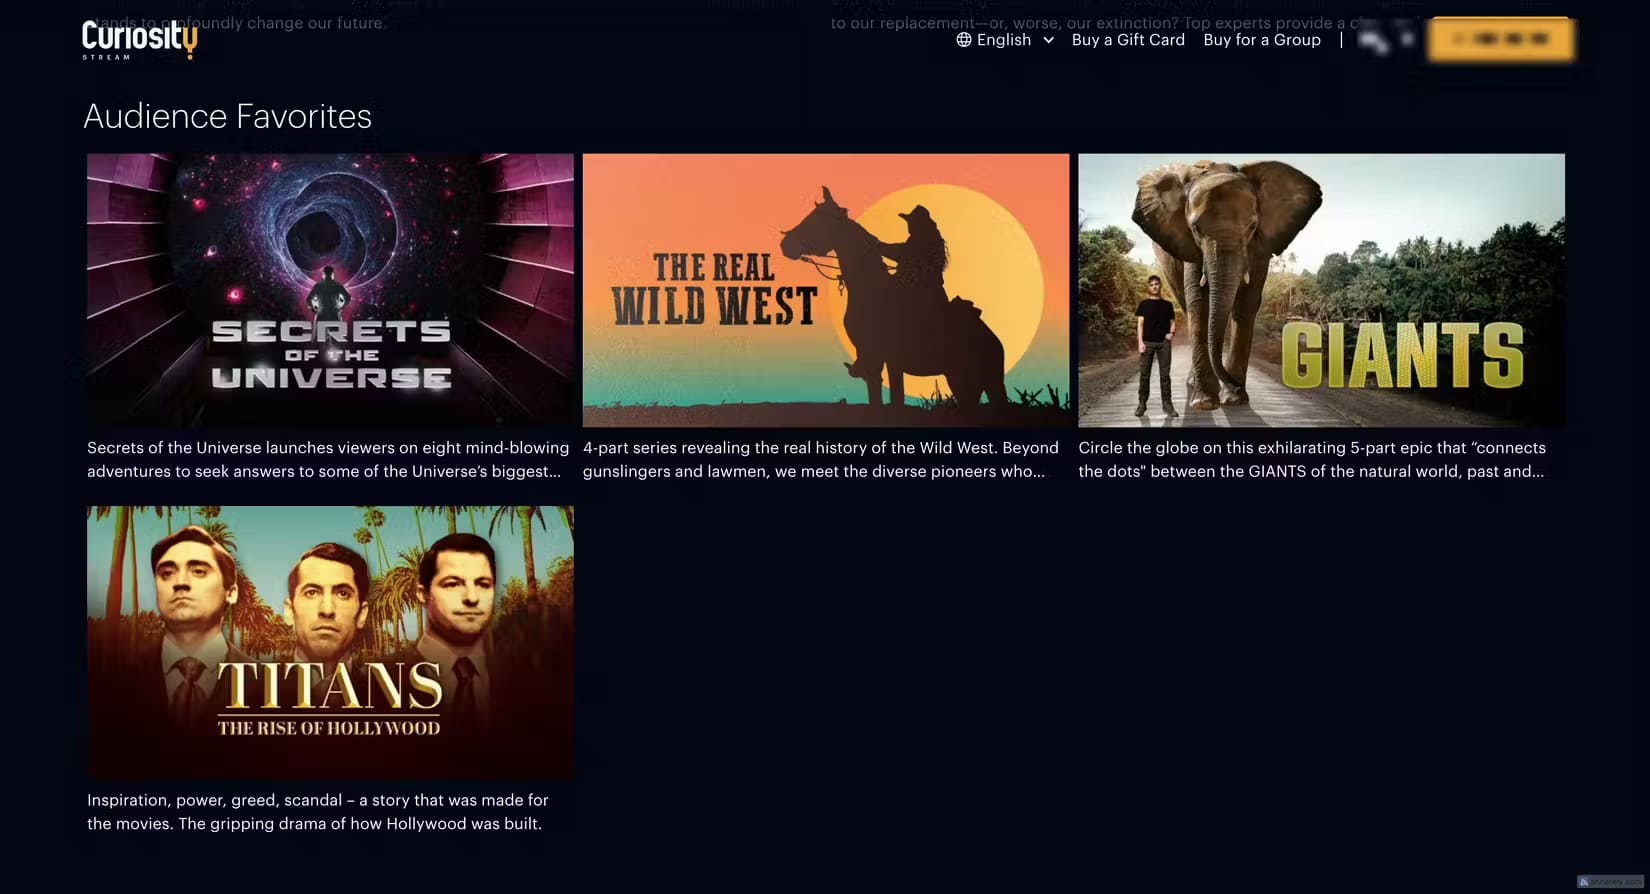
Task: Click the yellow button in header
Action: (x=1500, y=39)
